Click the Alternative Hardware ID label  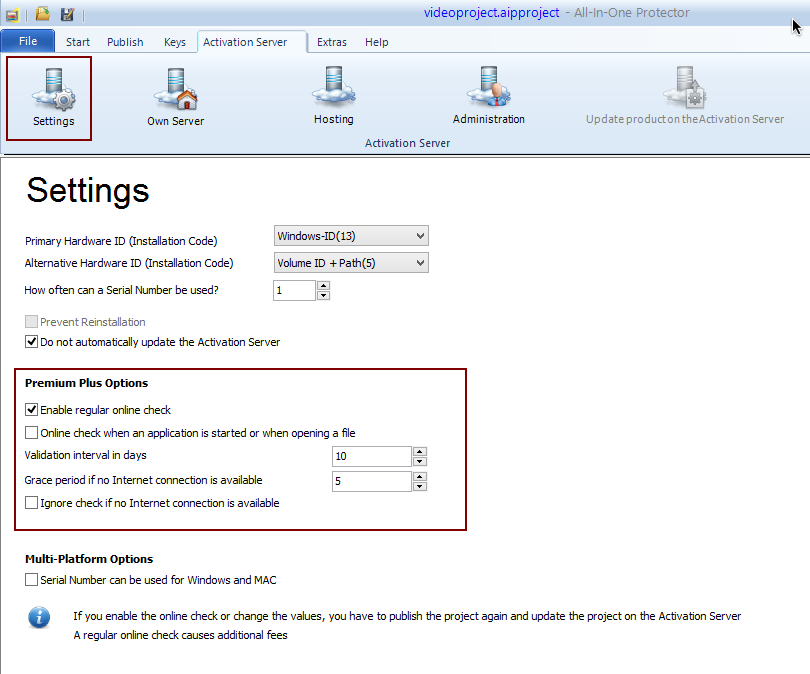129,263
